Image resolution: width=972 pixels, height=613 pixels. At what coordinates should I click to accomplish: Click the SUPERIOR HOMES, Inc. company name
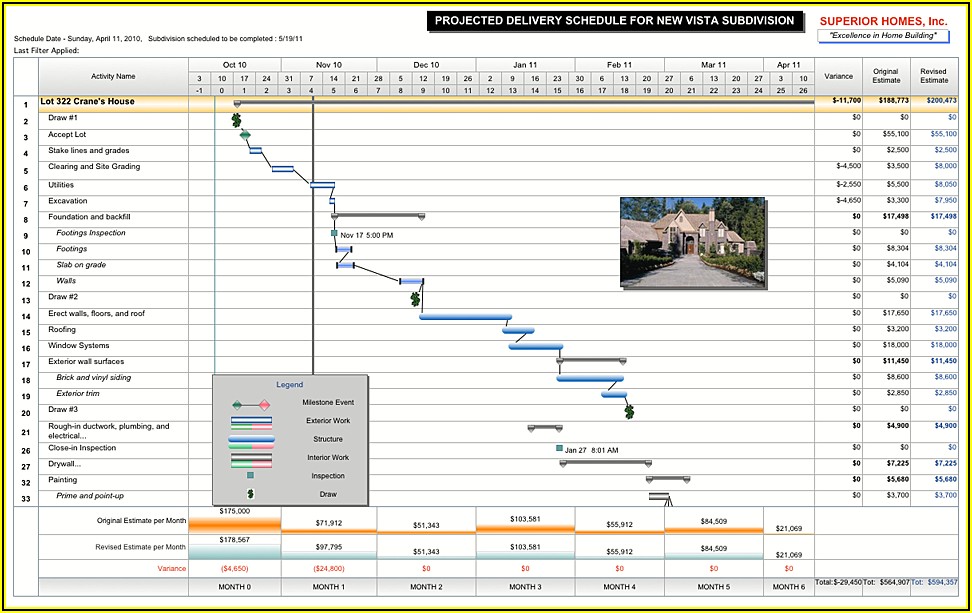click(x=882, y=21)
